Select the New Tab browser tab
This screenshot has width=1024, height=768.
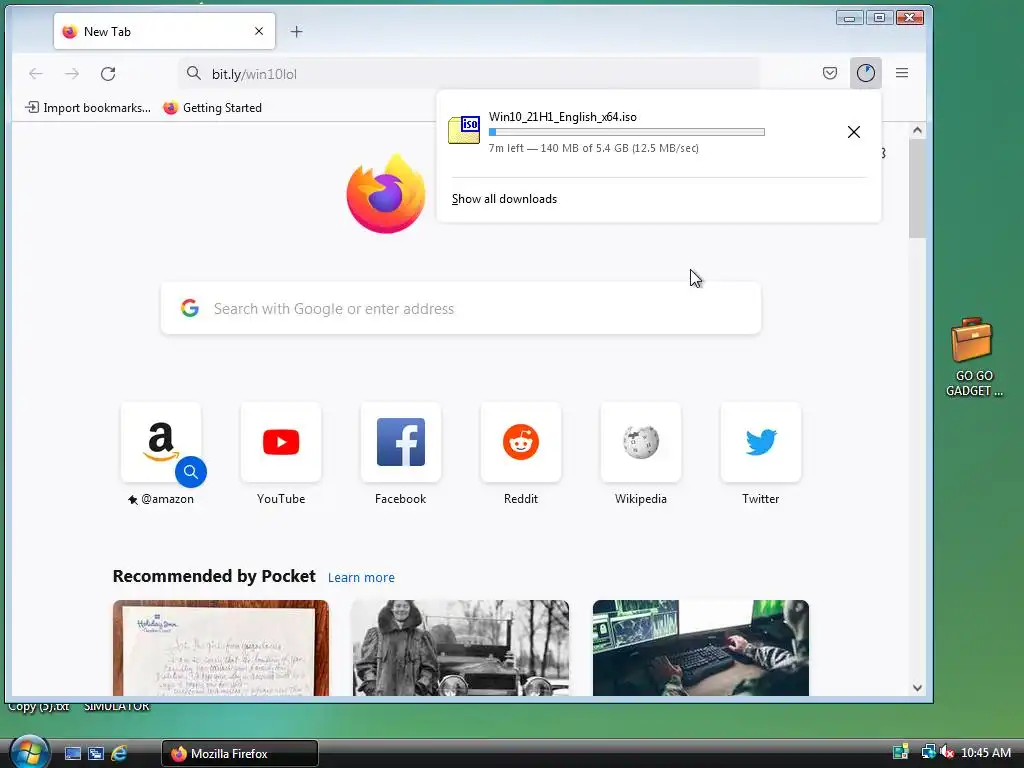click(165, 31)
